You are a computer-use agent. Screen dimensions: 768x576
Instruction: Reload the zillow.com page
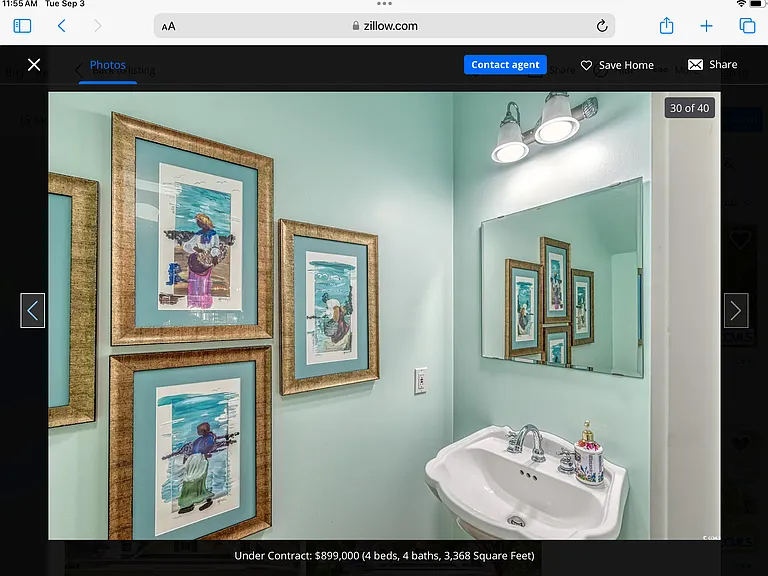click(x=602, y=26)
